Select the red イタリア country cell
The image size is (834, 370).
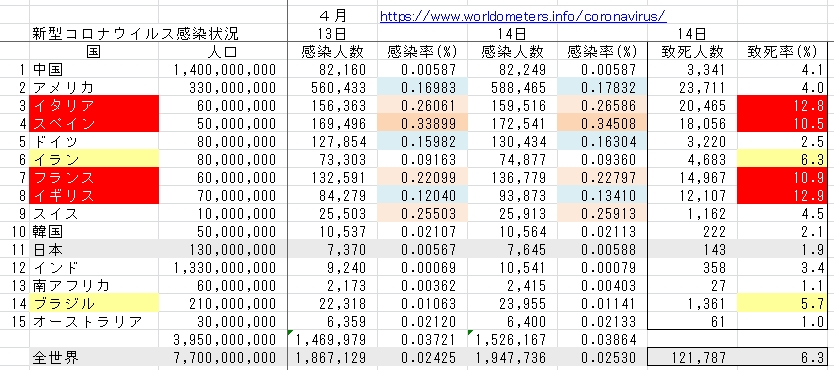(x=94, y=105)
